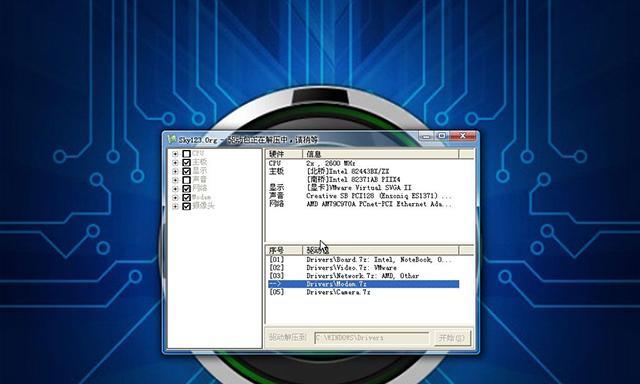Uncheck the Modem checkbox
Image resolution: width=640 pixels, height=384 pixels.
pos(186,198)
